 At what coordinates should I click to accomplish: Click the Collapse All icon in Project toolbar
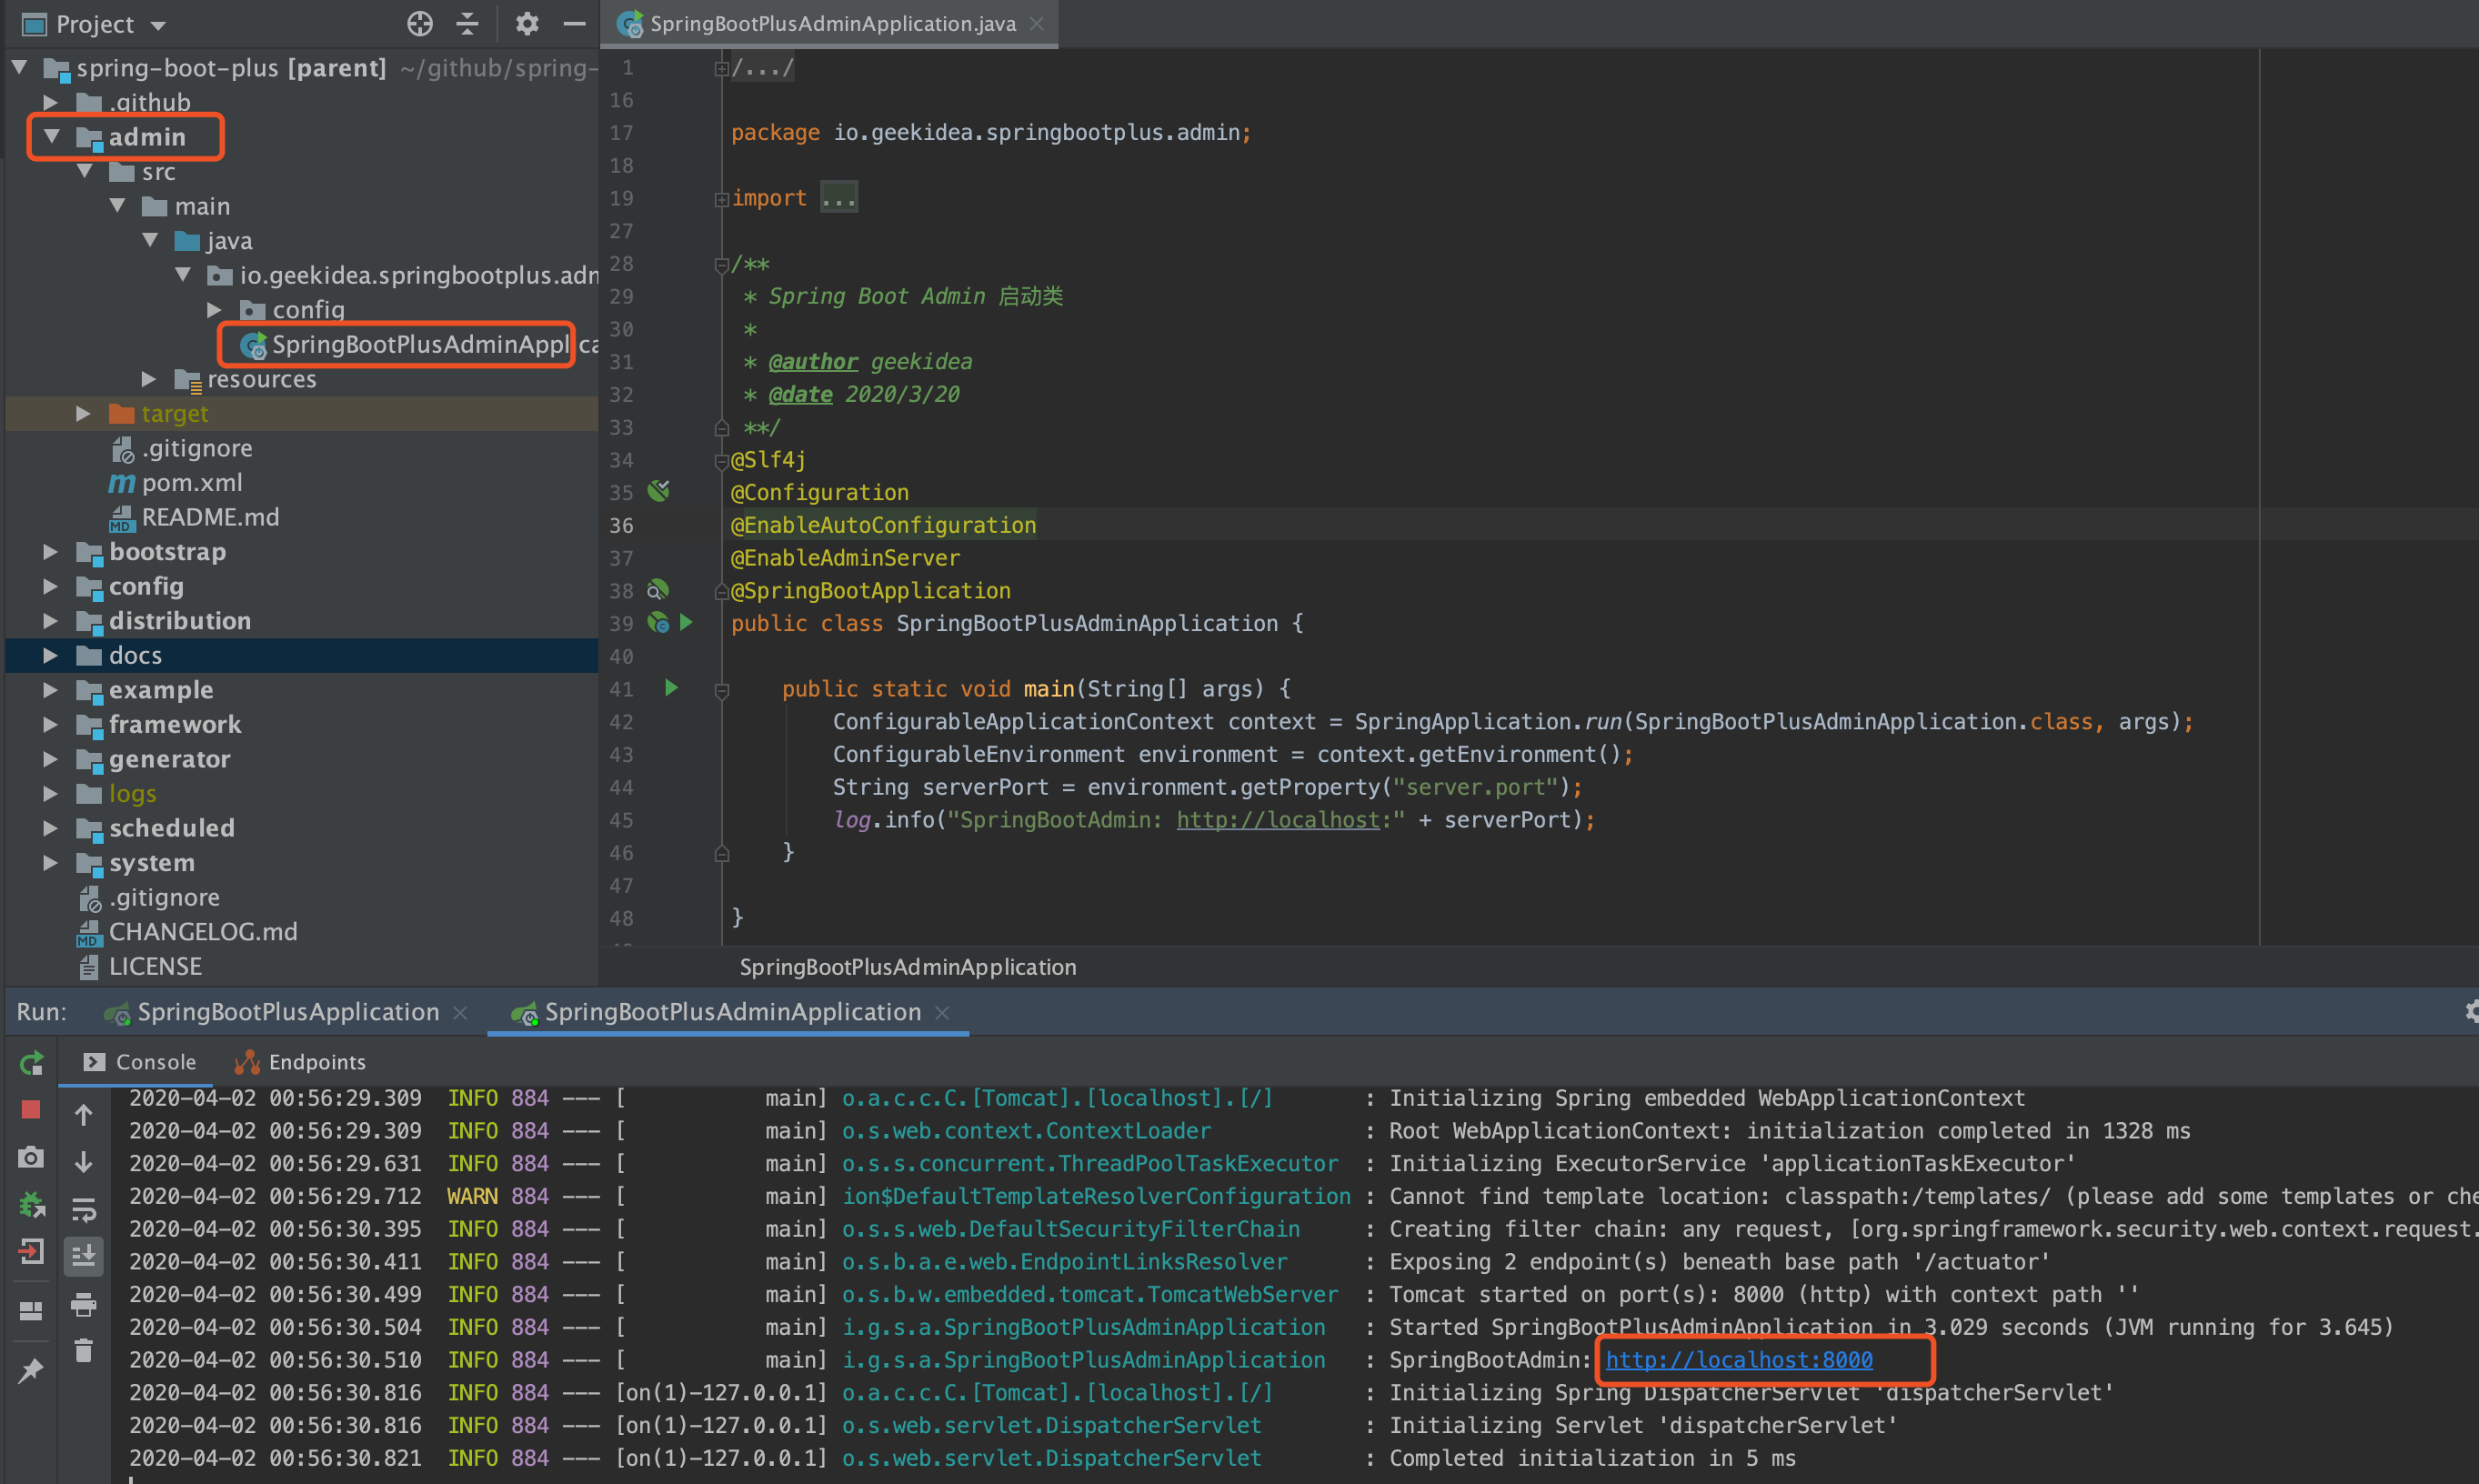467,23
